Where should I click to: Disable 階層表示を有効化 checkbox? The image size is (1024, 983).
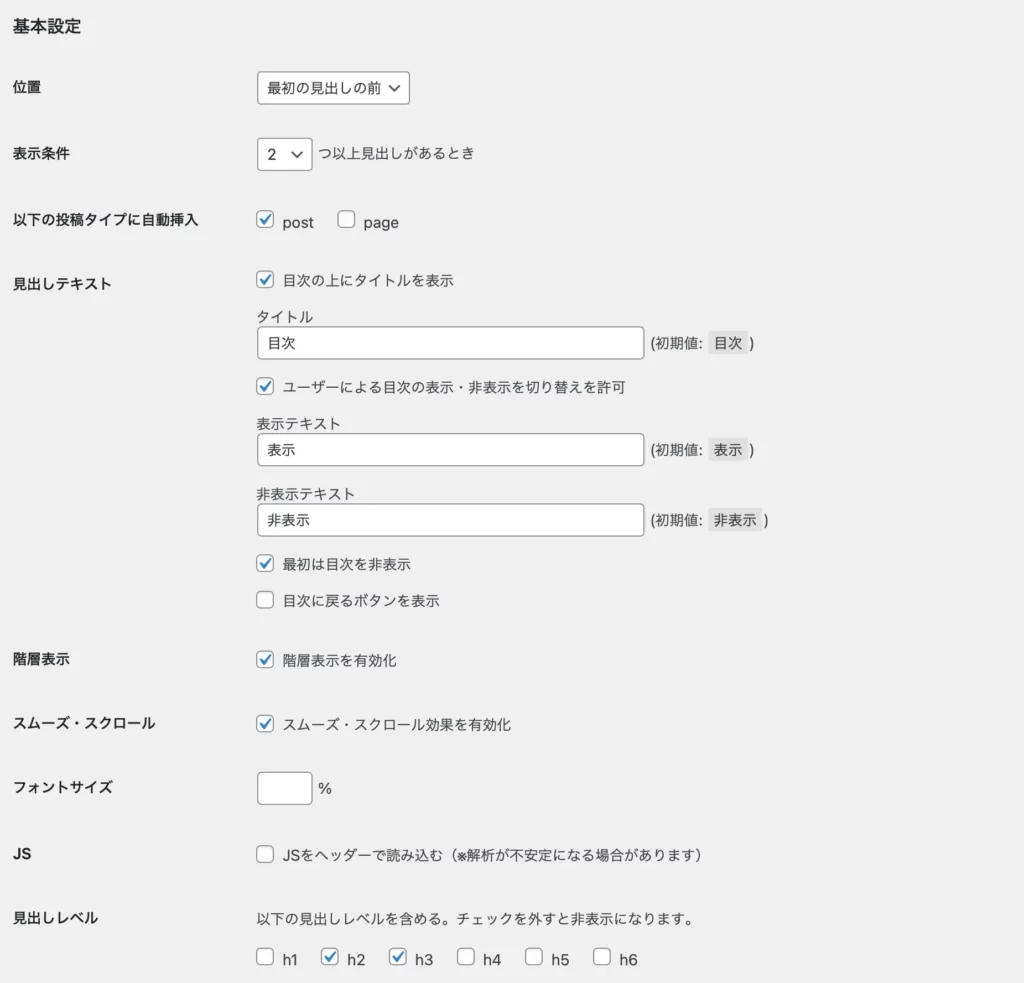pyautogui.click(x=265, y=660)
